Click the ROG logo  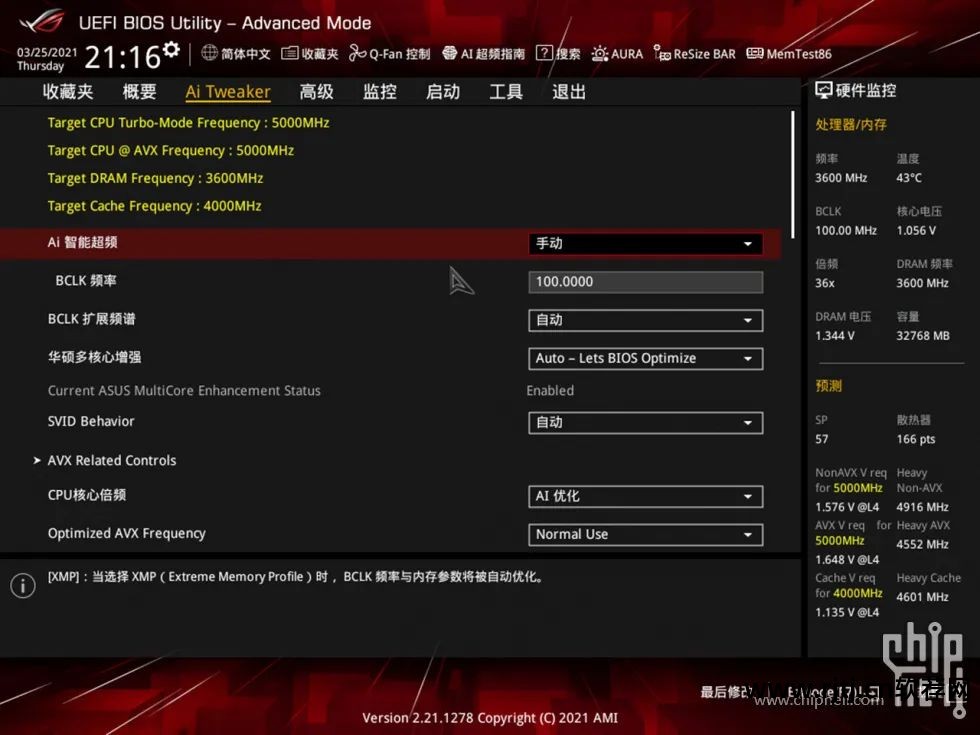pyautogui.click(x=41, y=22)
